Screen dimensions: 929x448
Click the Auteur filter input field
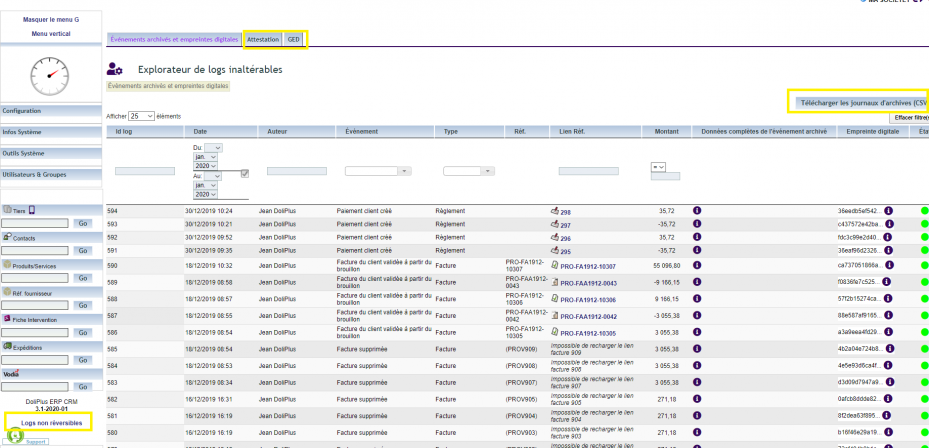pos(297,171)
